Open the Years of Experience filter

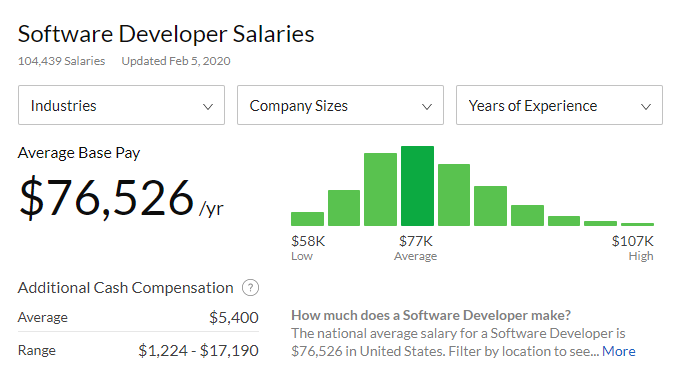[x=560, y=105]
